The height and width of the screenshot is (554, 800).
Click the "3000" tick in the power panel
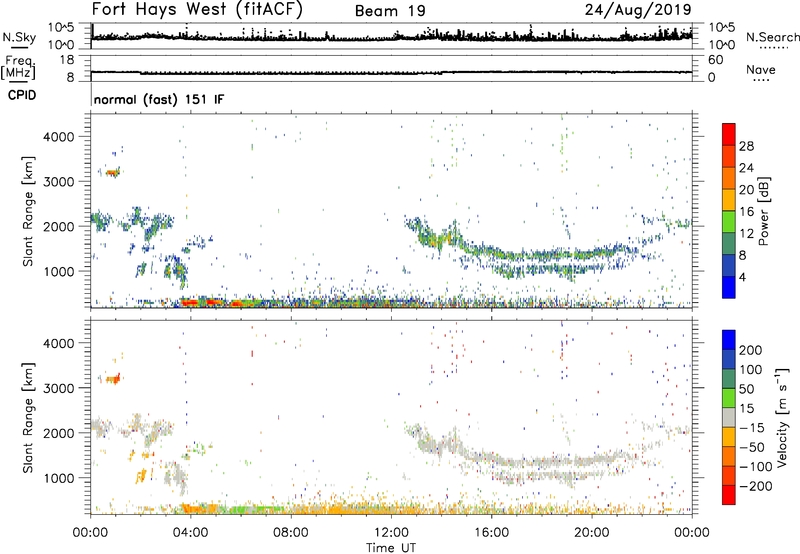pos(59,182)
